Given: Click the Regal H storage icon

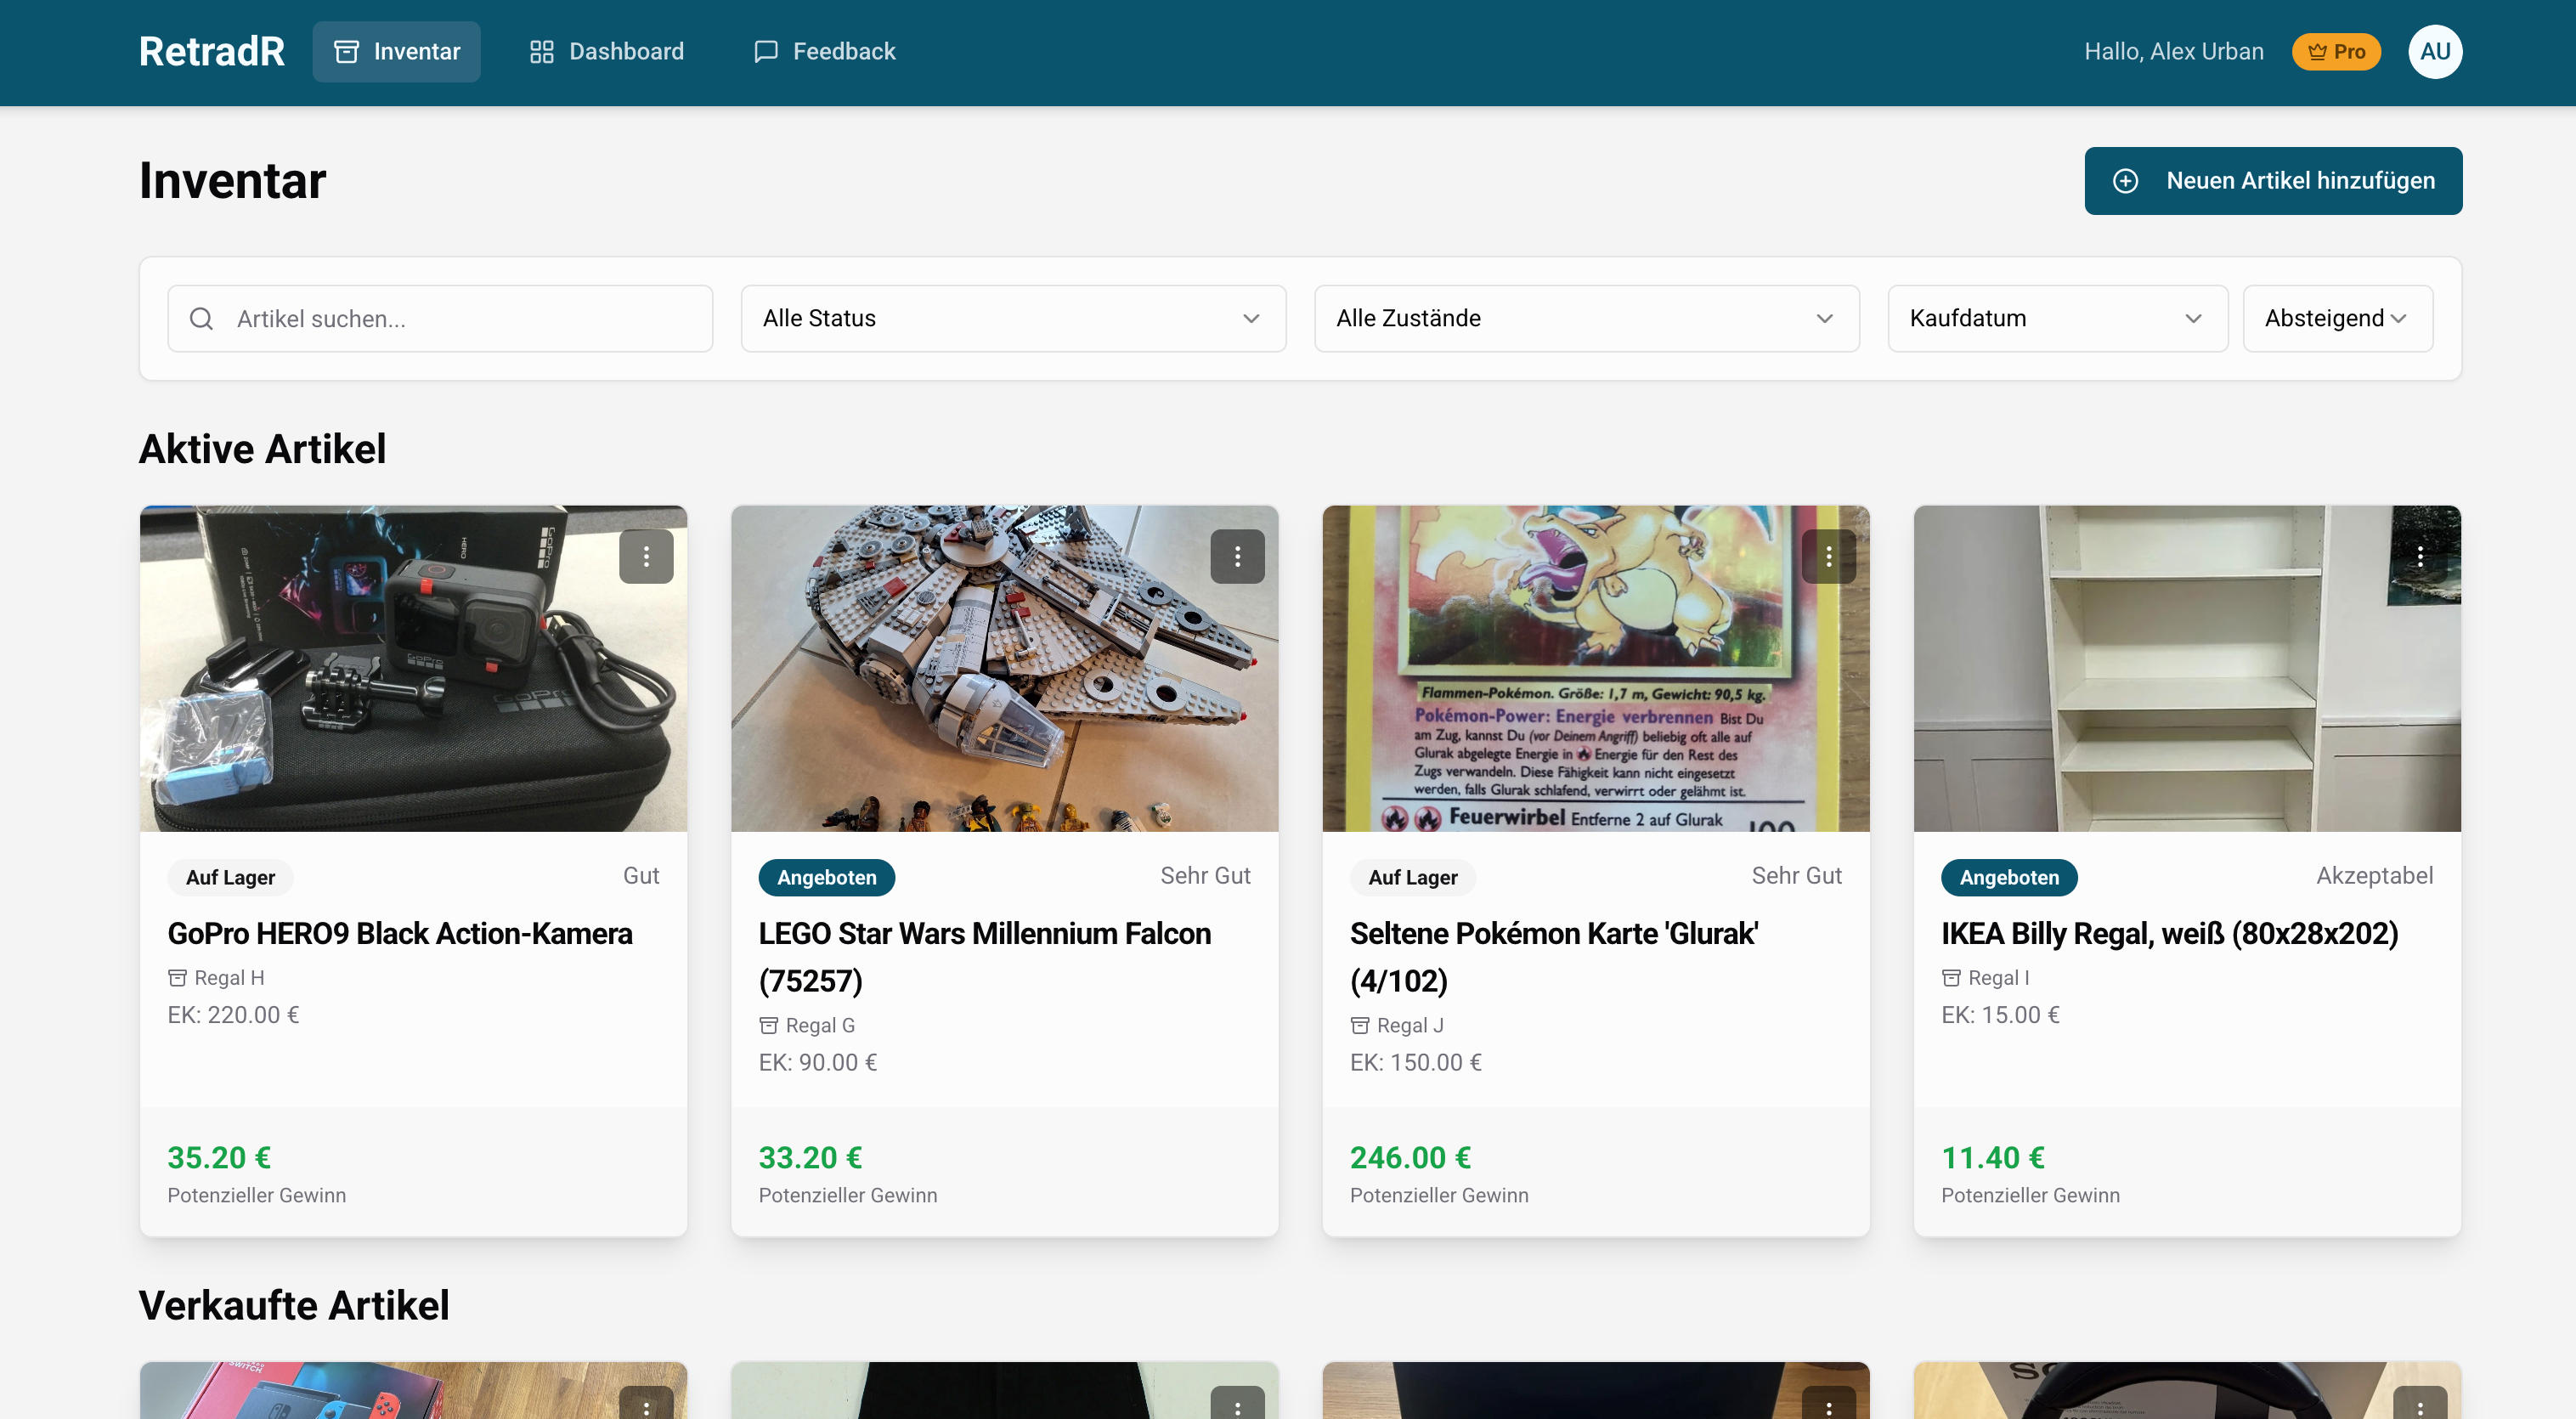Looking at the screenshot, I should point(177,977).
